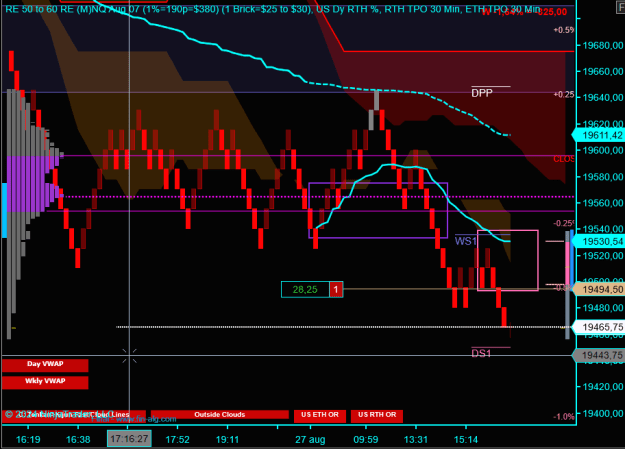Click the 17:52 time axis label
Image resolution: width=625 pixels, height=449 pixels.
point(177,439)
